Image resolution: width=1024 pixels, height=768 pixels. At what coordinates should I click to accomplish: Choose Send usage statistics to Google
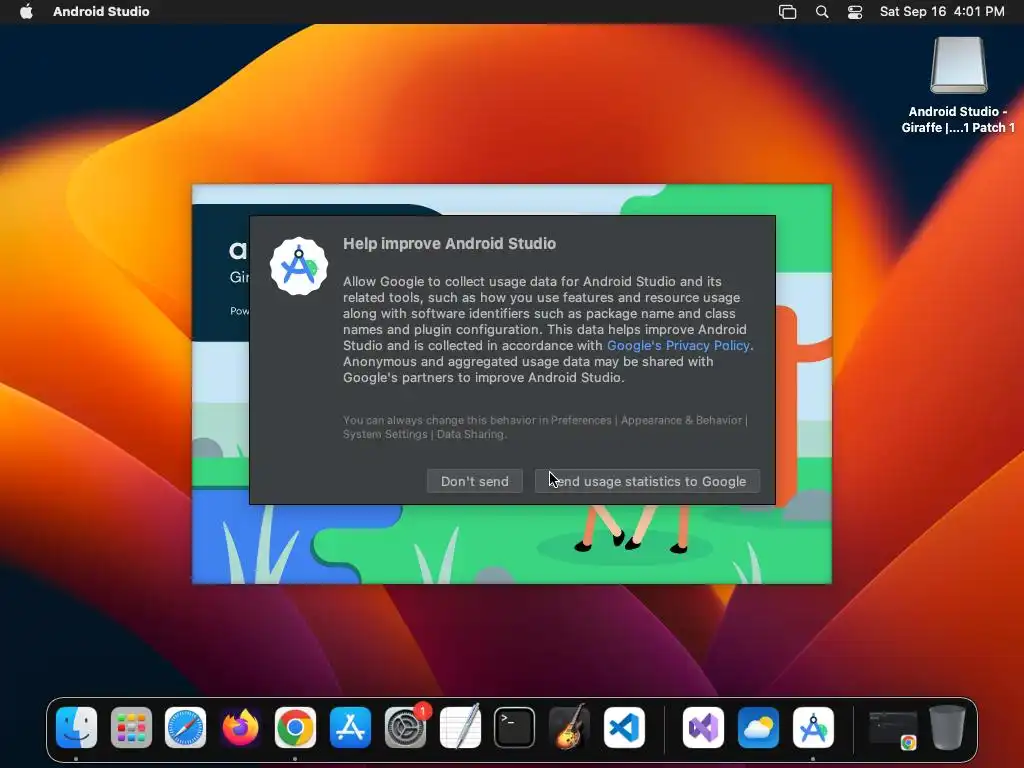point(647,481)
